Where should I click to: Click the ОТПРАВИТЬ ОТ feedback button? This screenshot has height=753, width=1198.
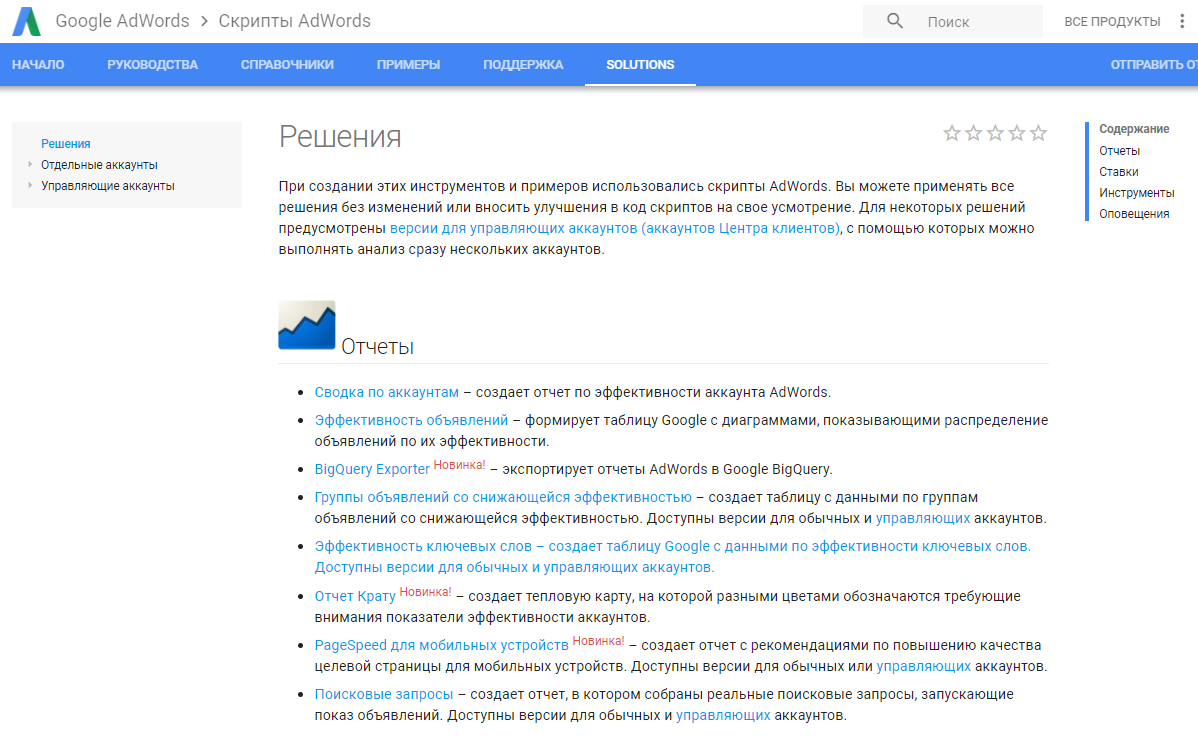click(x=1154, y=65)
